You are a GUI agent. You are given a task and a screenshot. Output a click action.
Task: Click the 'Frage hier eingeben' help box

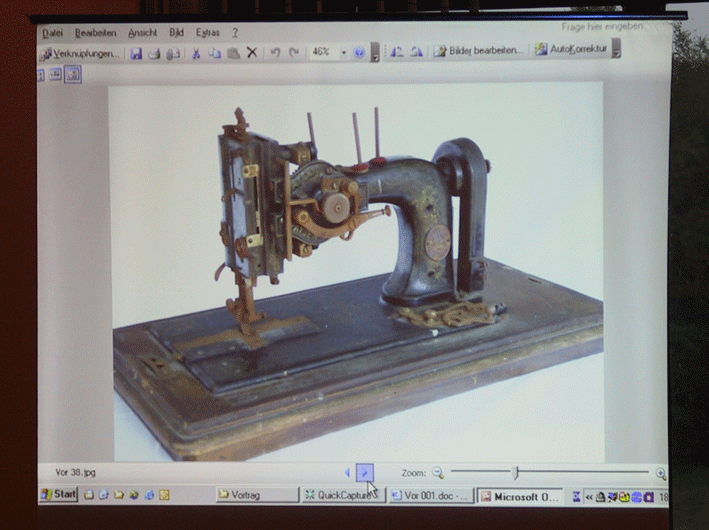(602, 27)
